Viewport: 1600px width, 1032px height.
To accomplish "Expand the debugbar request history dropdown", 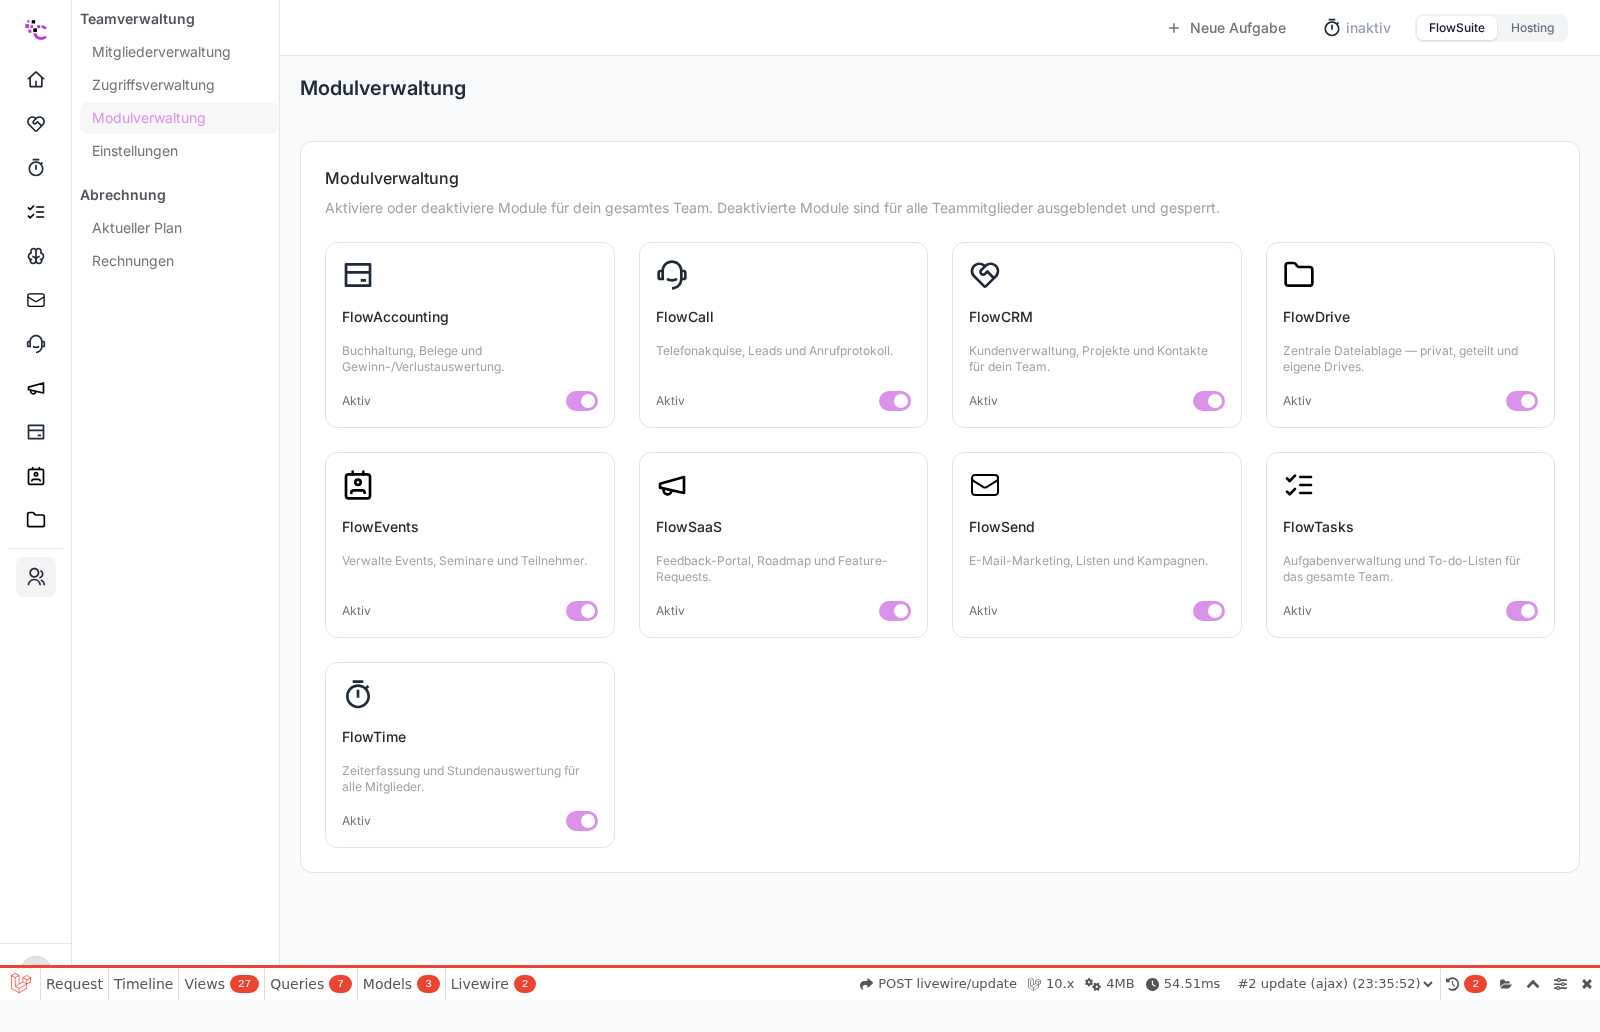I will tap(1336, 984).
